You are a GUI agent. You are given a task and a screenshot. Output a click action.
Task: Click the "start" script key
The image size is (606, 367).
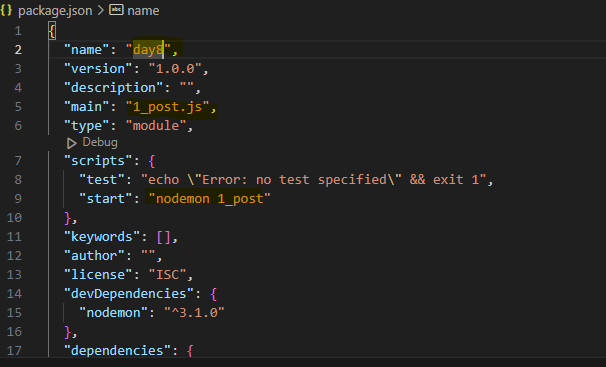click(106, 199)
